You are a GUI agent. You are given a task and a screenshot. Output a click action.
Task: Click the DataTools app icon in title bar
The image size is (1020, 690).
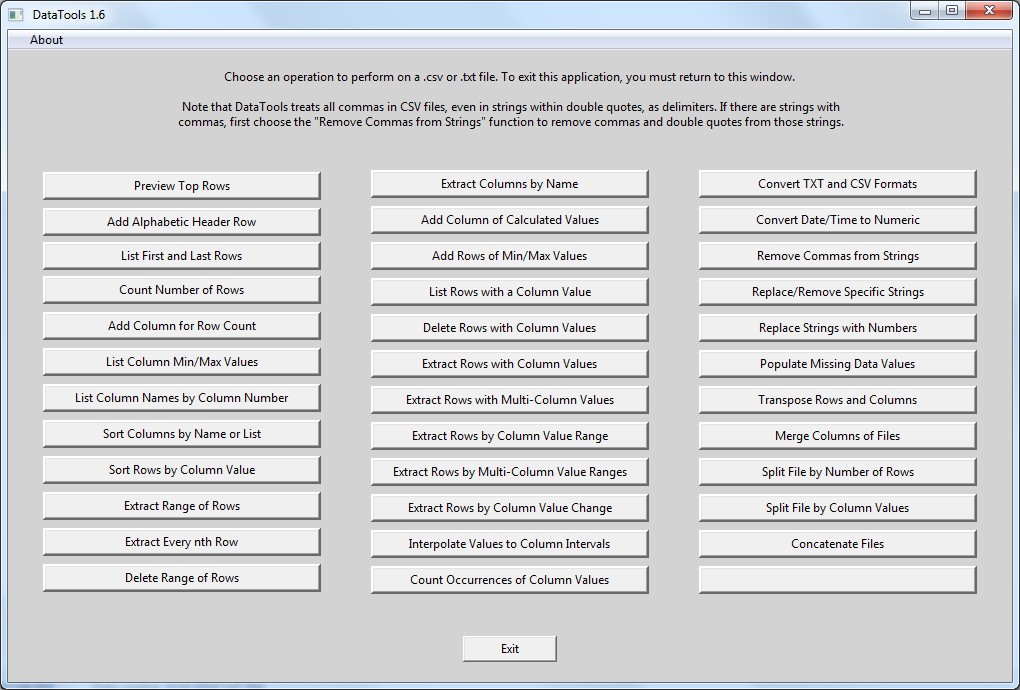pos(16,15)
